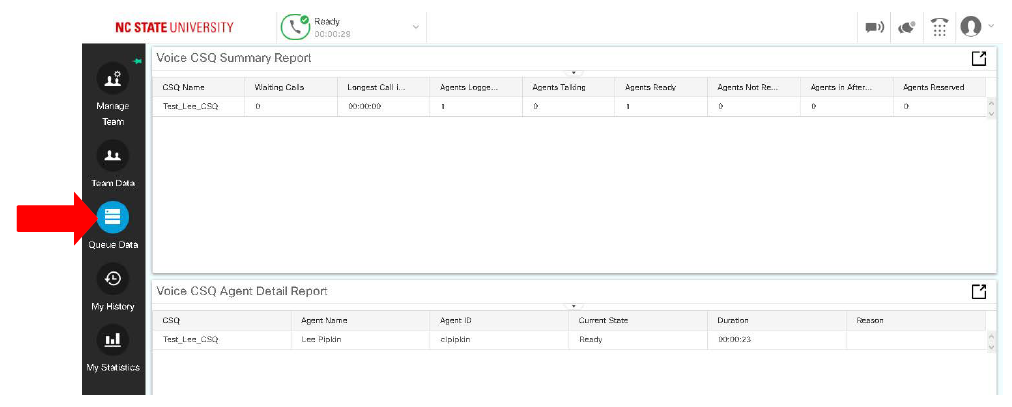This screenshot has height=407, width=1012.
Task: Open the My Statistics sidebar icon
Action: pyautogui.click(x=112, y=340)
